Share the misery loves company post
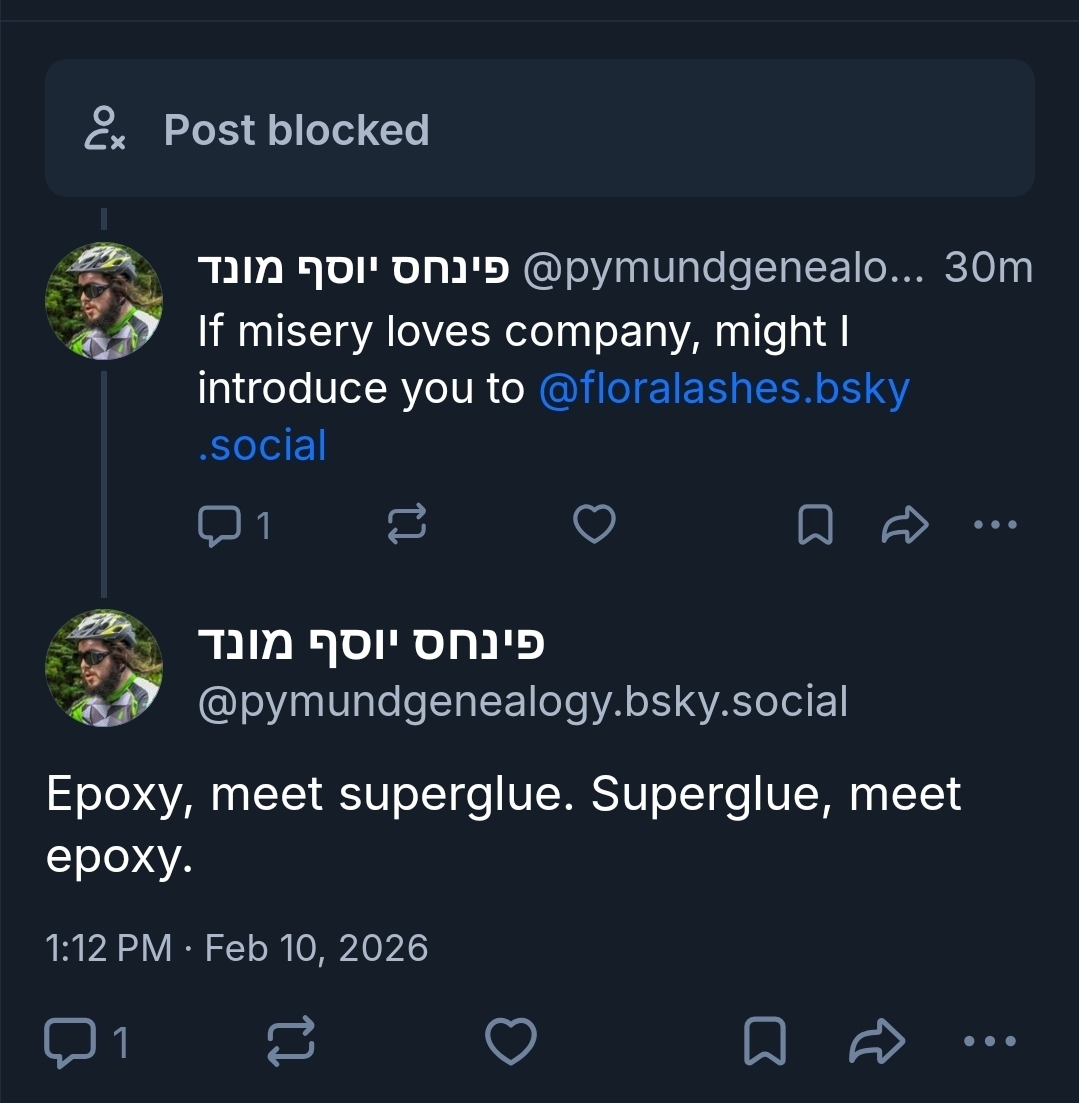 click(905, 524)
